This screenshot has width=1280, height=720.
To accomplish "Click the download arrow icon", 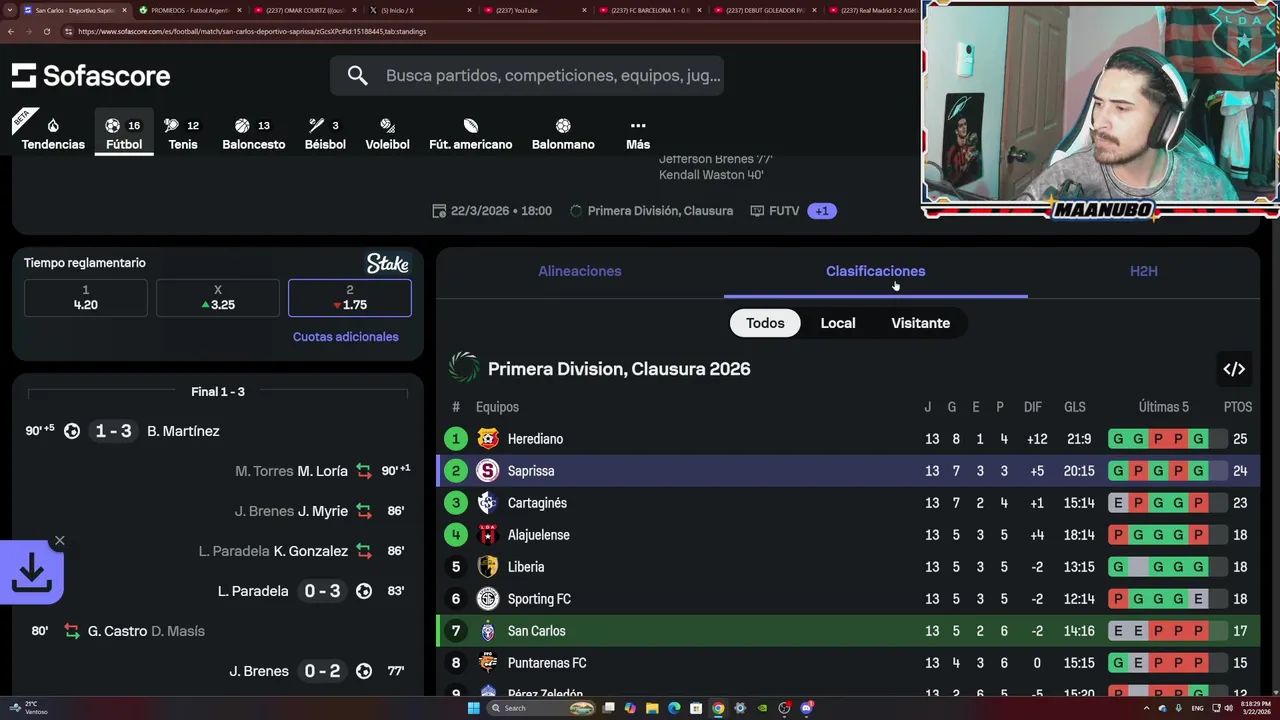I will tap(32, 573).
